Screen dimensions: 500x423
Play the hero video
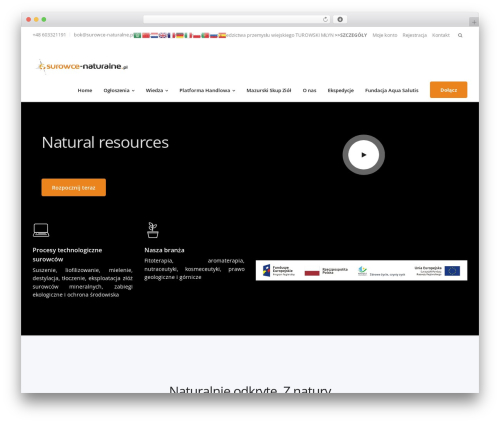(364, 155)
